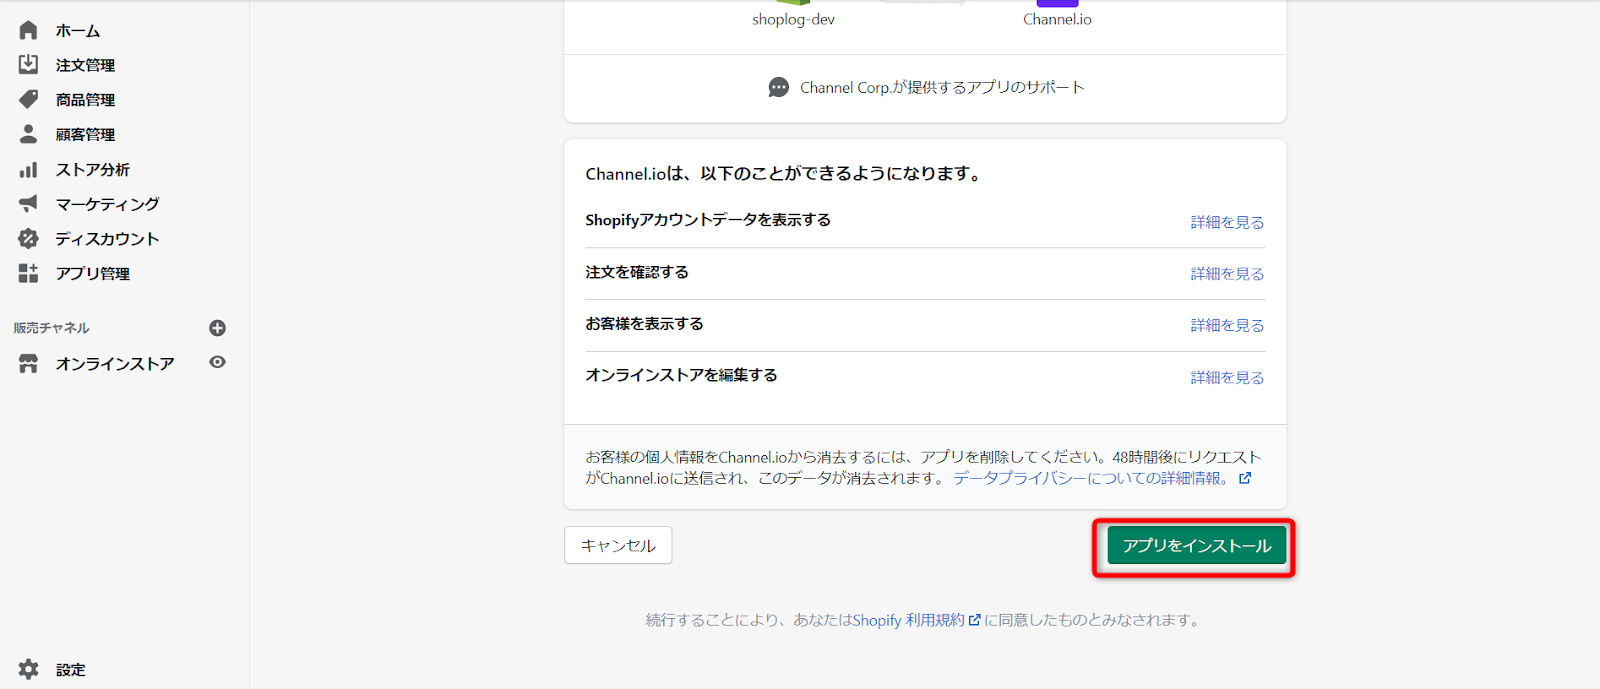Expand 詳細を見る for オンラインストアを編集する
Screen dimensions: 1600x689
1227,377
